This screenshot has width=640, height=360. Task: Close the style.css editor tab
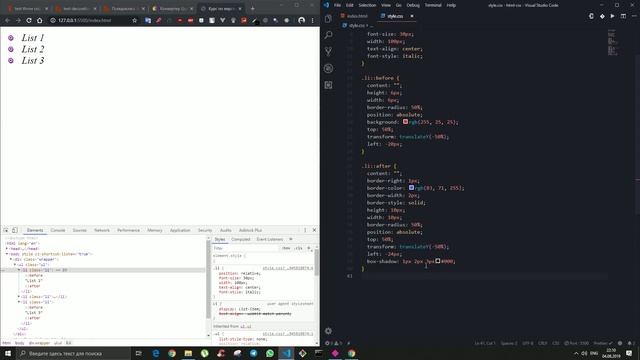pyautogui.click(x=412, y=16)
